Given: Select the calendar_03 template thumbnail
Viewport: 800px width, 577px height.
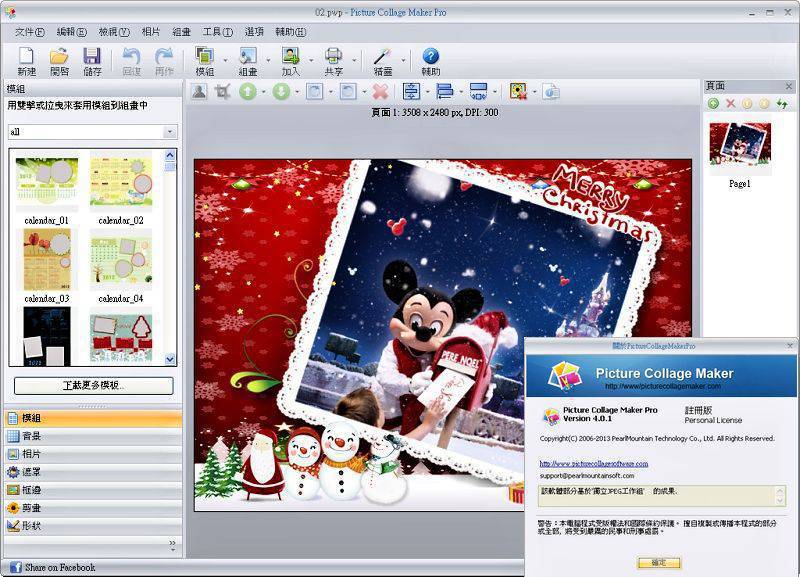Looking at the screenshot, I should (x=47, y=260).
